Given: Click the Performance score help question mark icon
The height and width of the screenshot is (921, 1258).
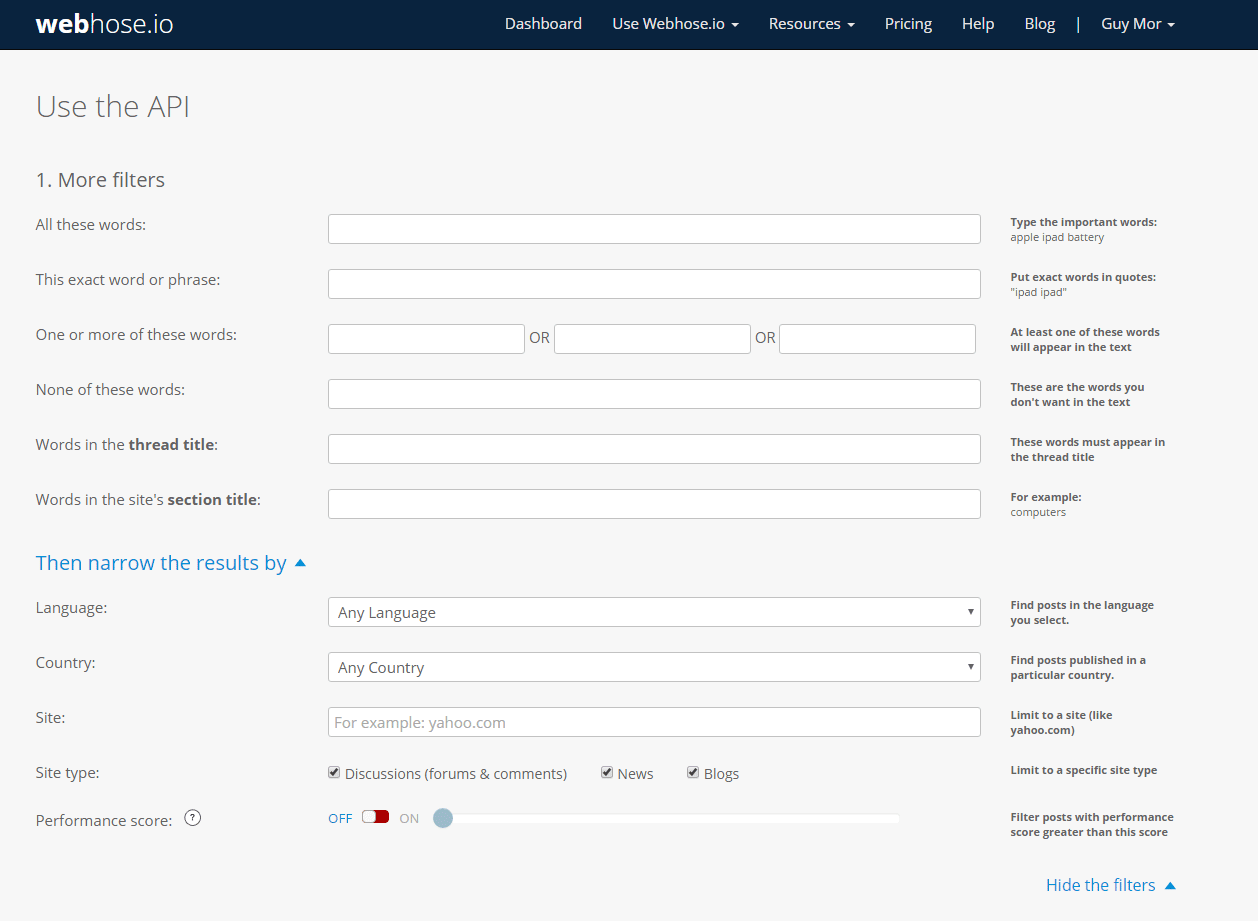Looking at the screenshot, I should pos(193,818).
